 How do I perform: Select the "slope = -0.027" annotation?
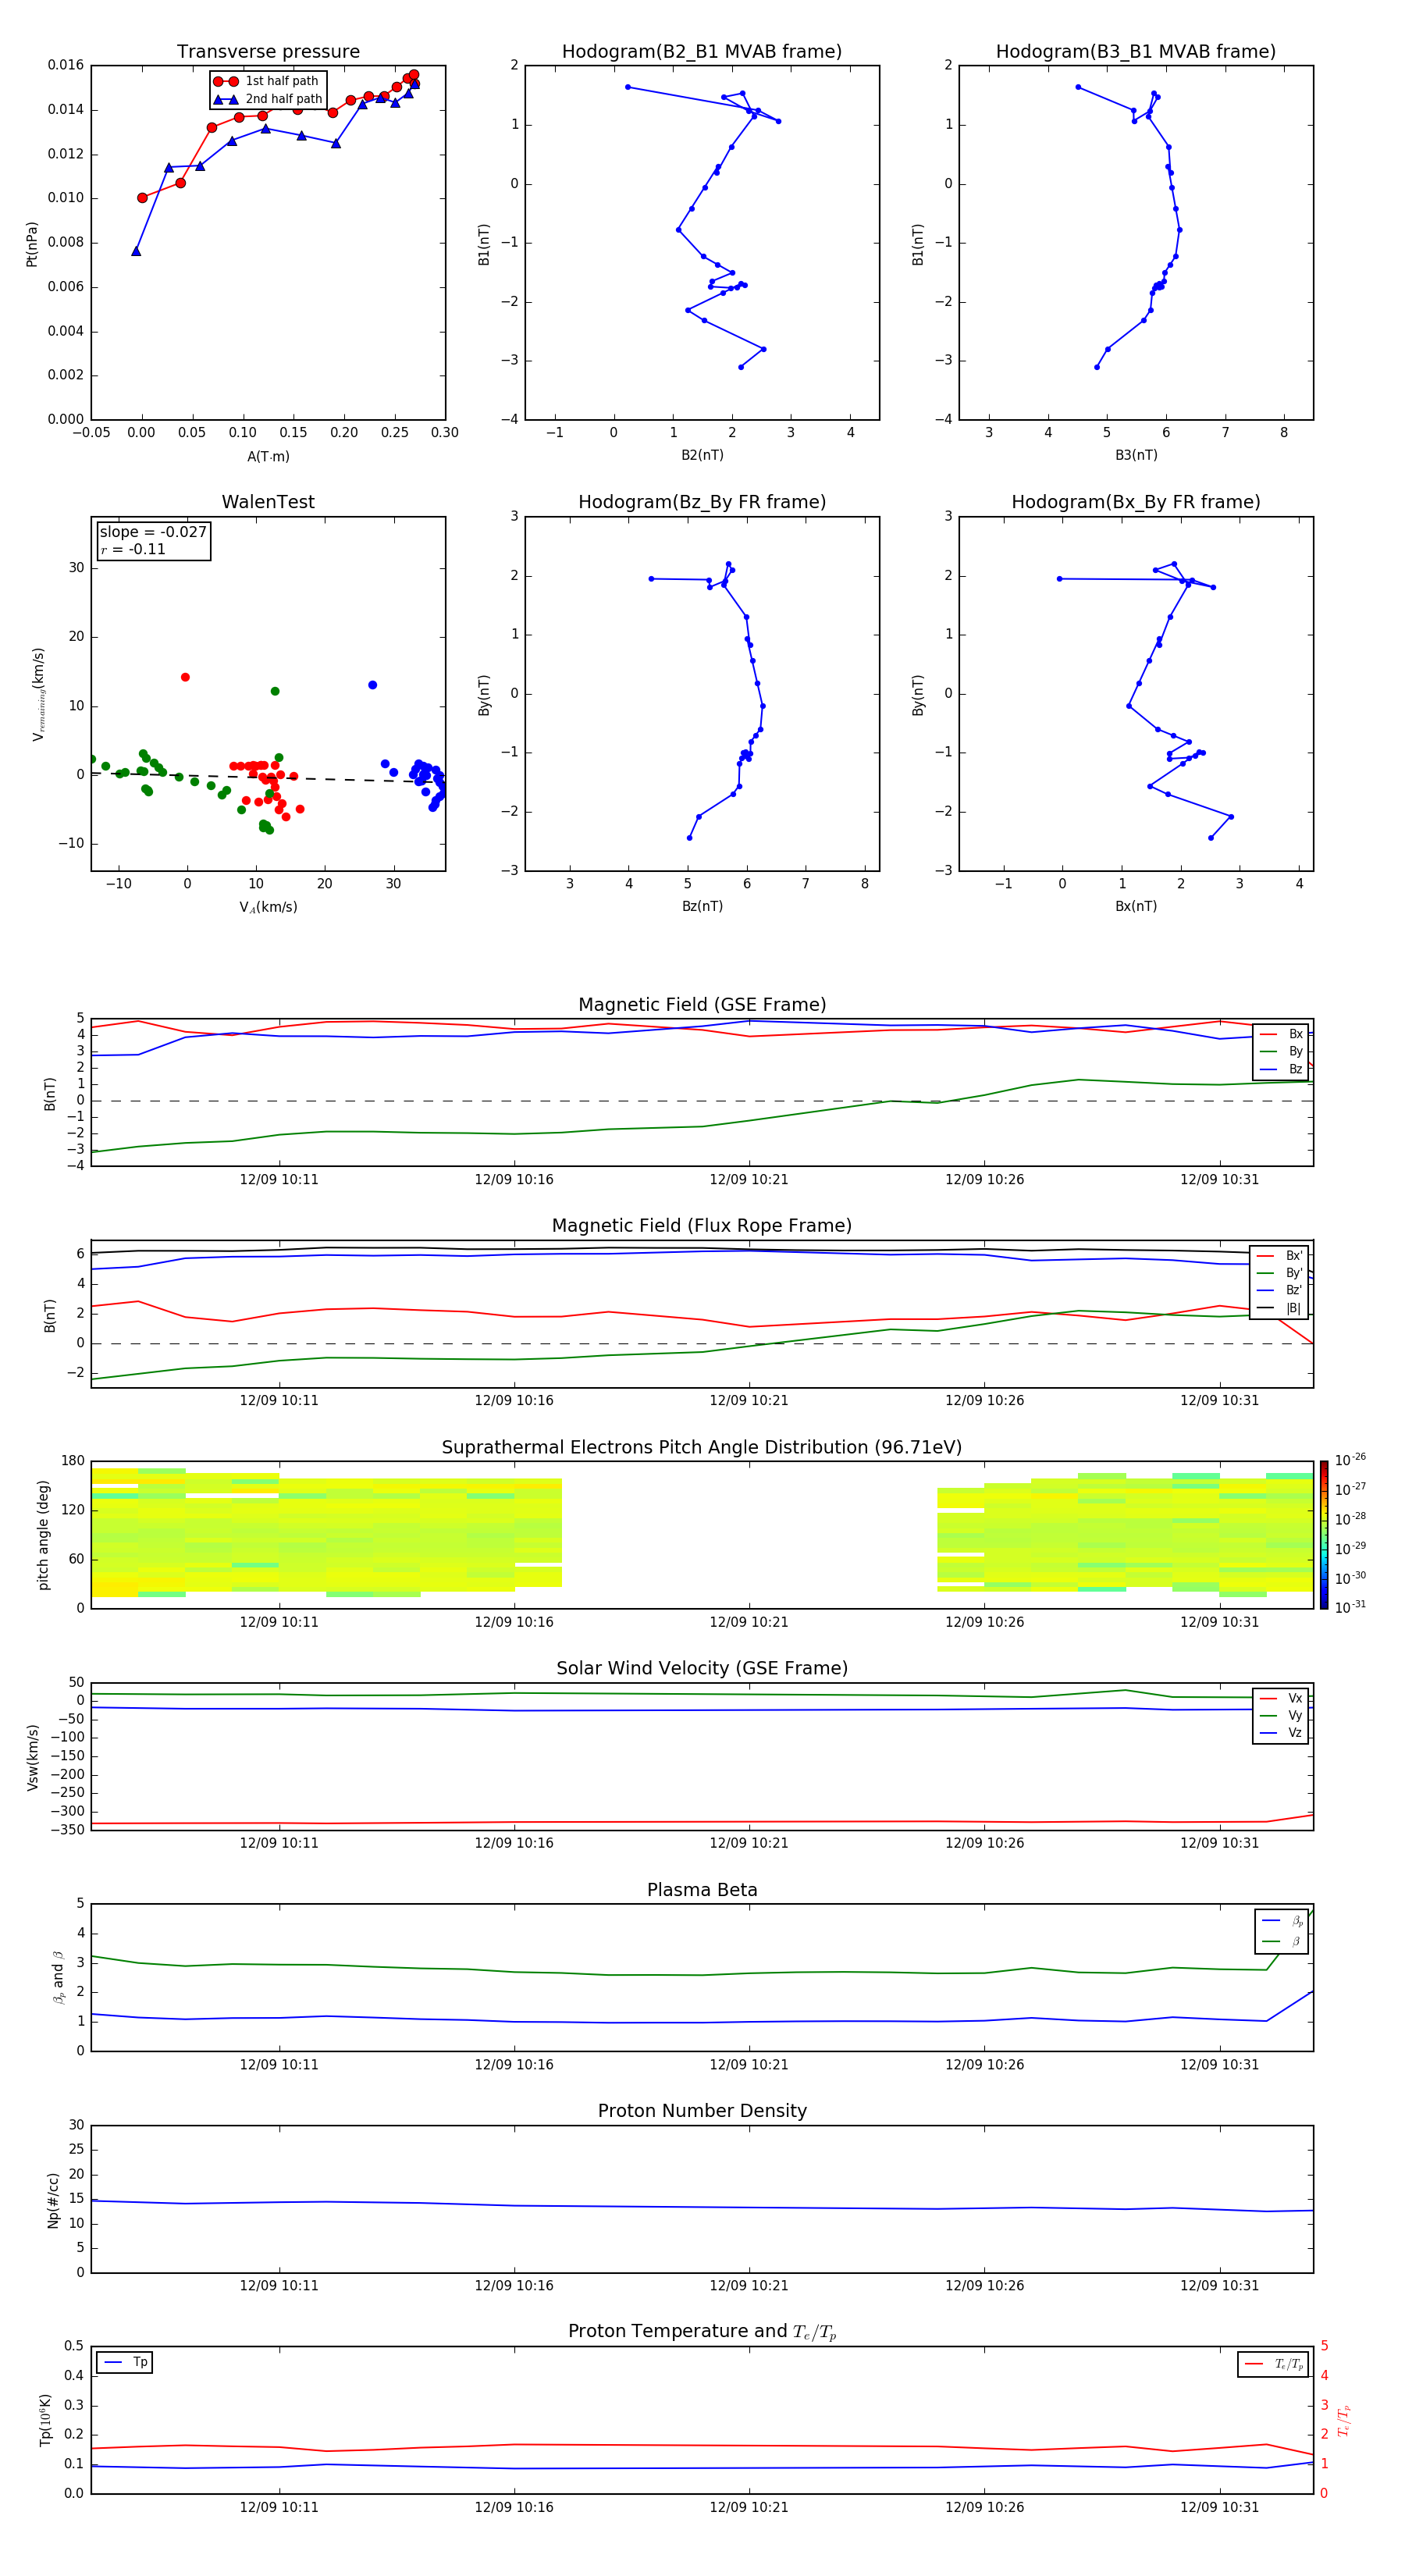153,532
